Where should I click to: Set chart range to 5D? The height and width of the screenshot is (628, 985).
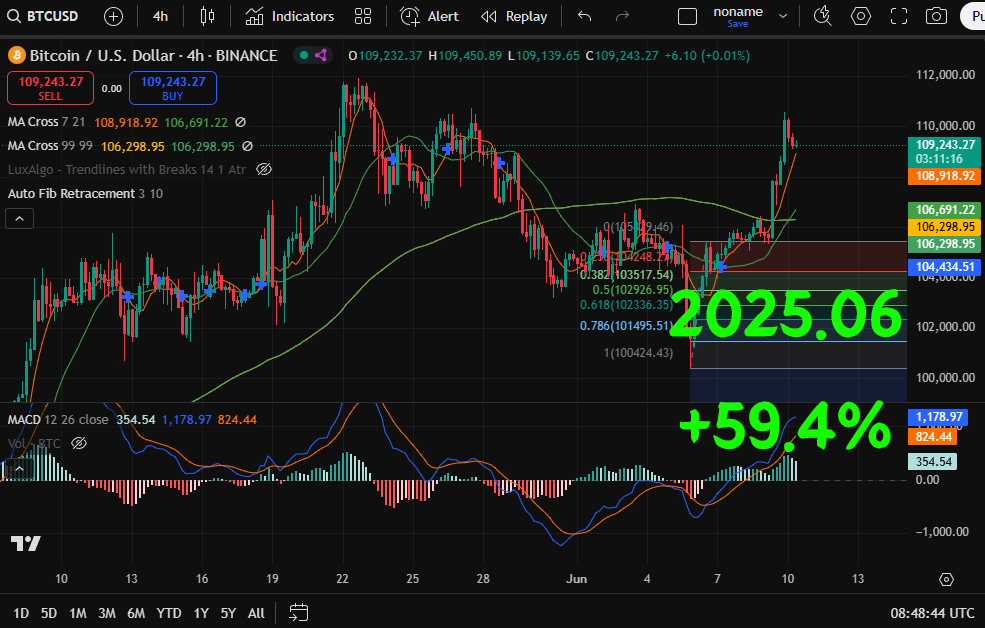[x=48, y=613]
